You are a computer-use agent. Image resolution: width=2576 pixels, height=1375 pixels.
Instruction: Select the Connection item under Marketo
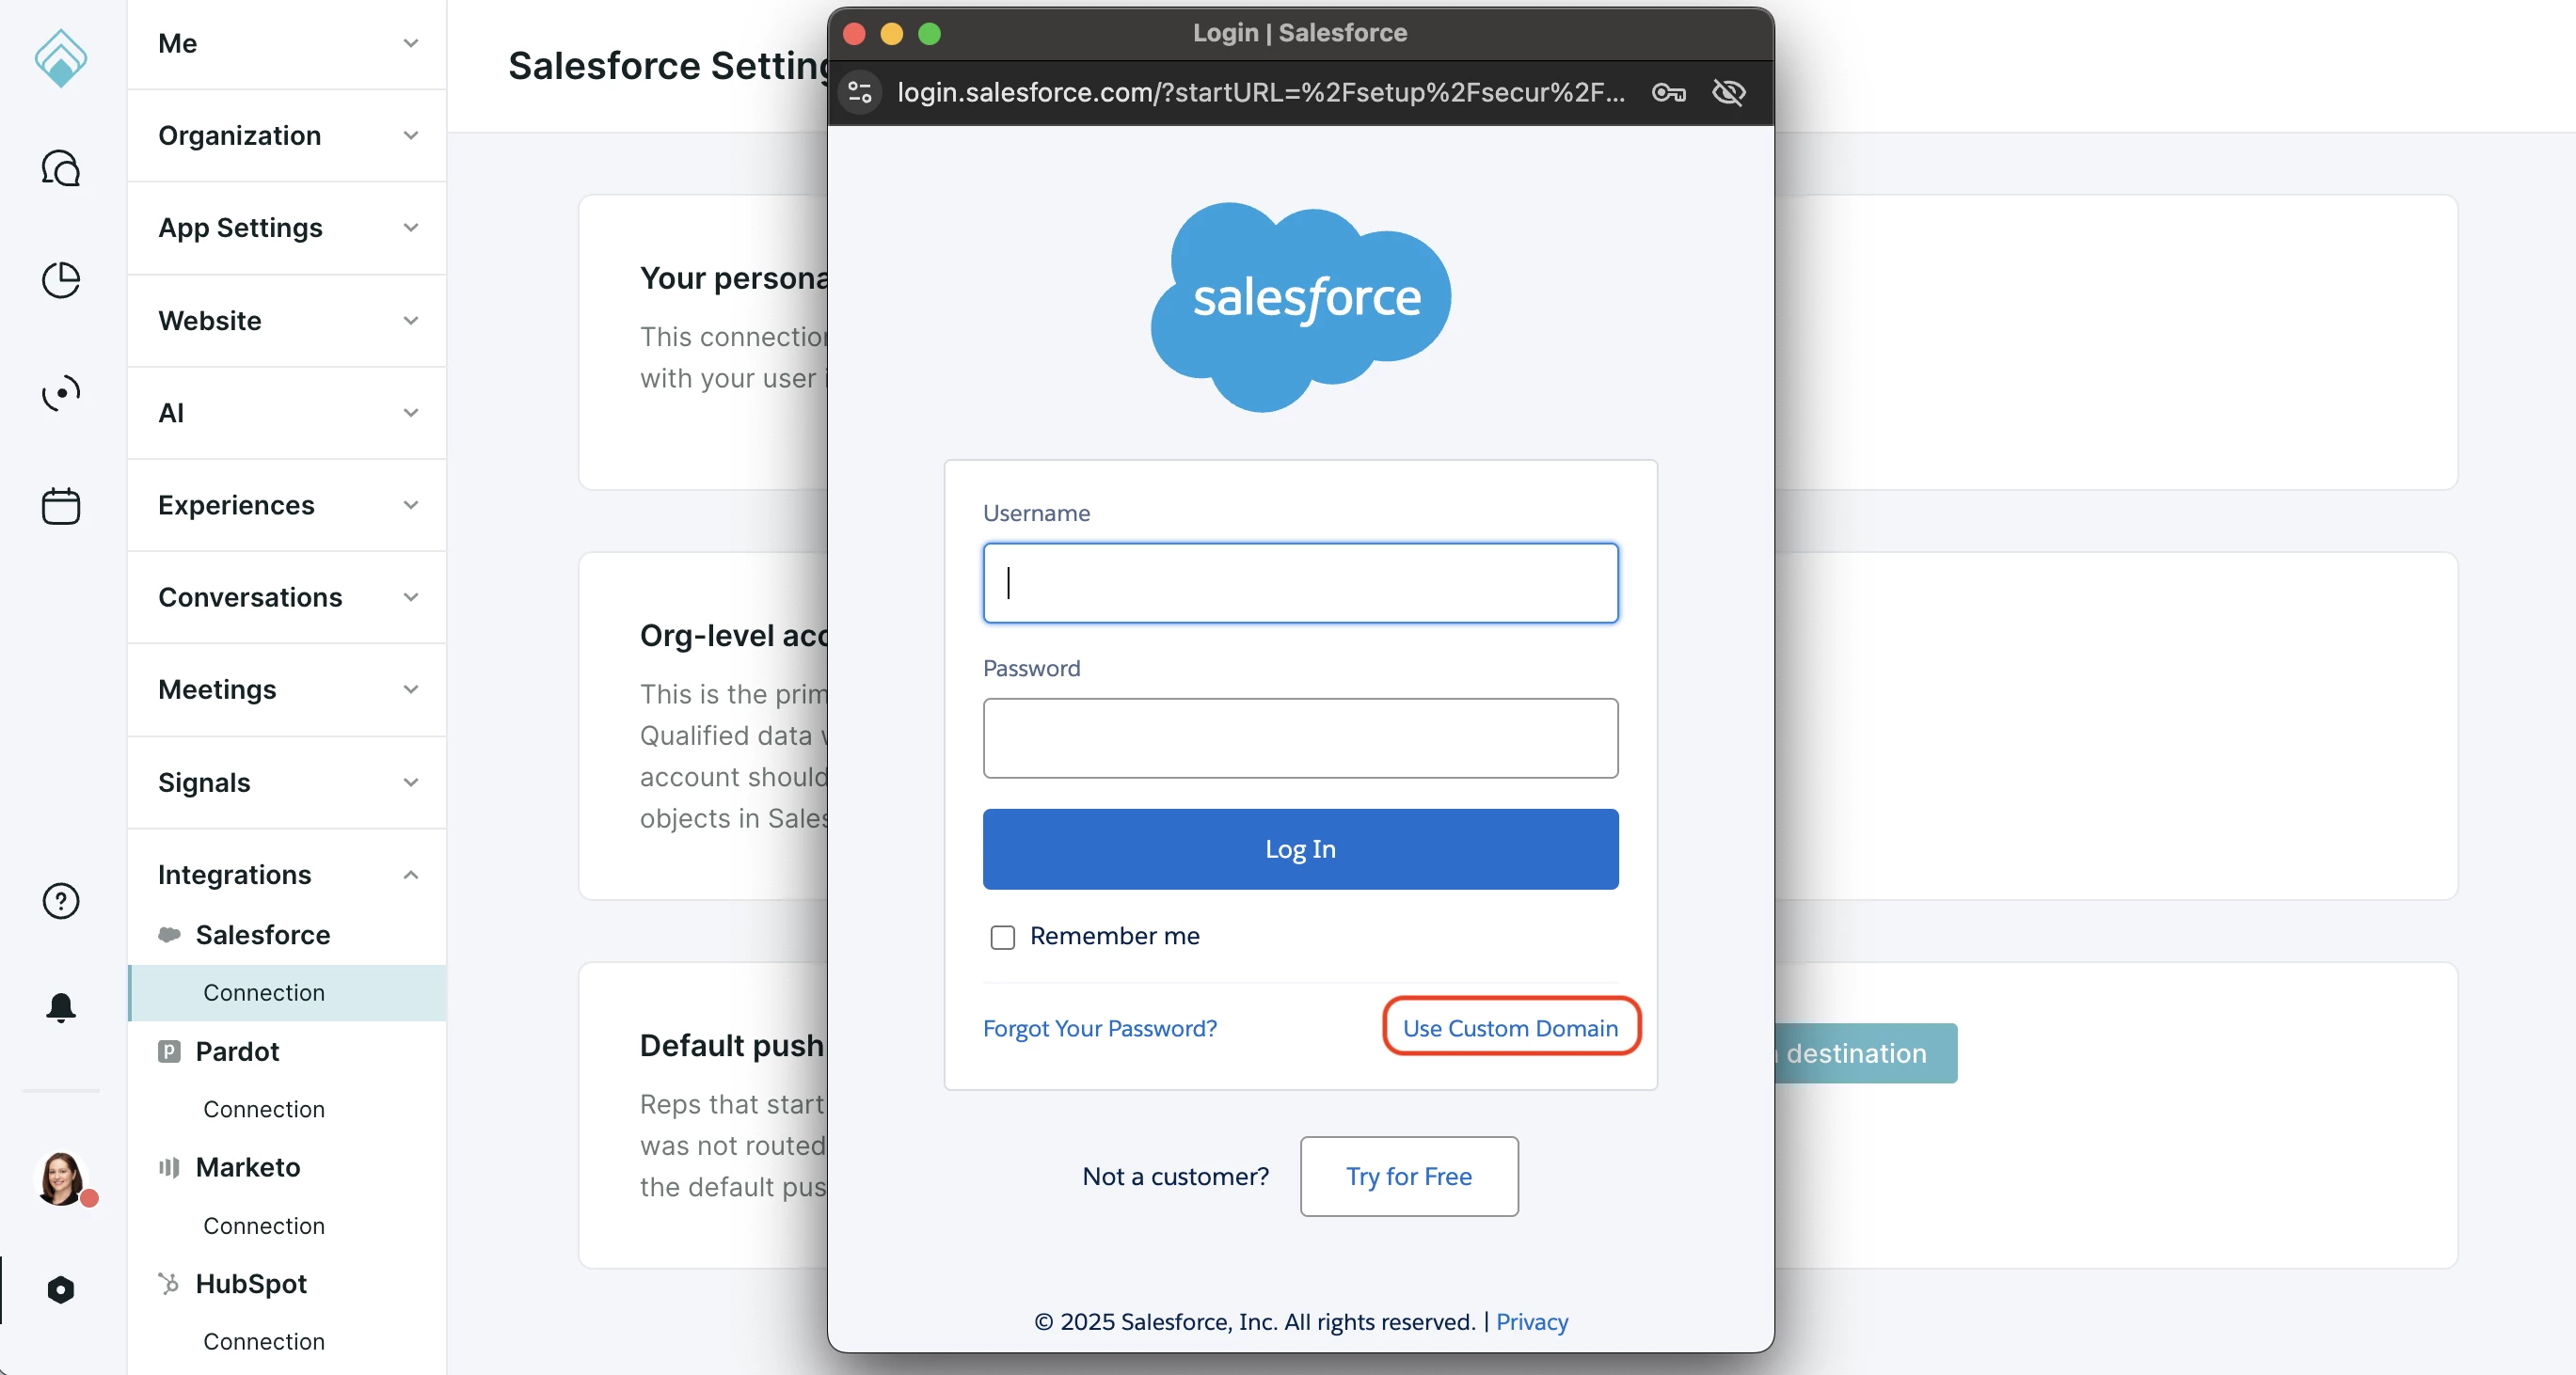[x=264, y=1226]
